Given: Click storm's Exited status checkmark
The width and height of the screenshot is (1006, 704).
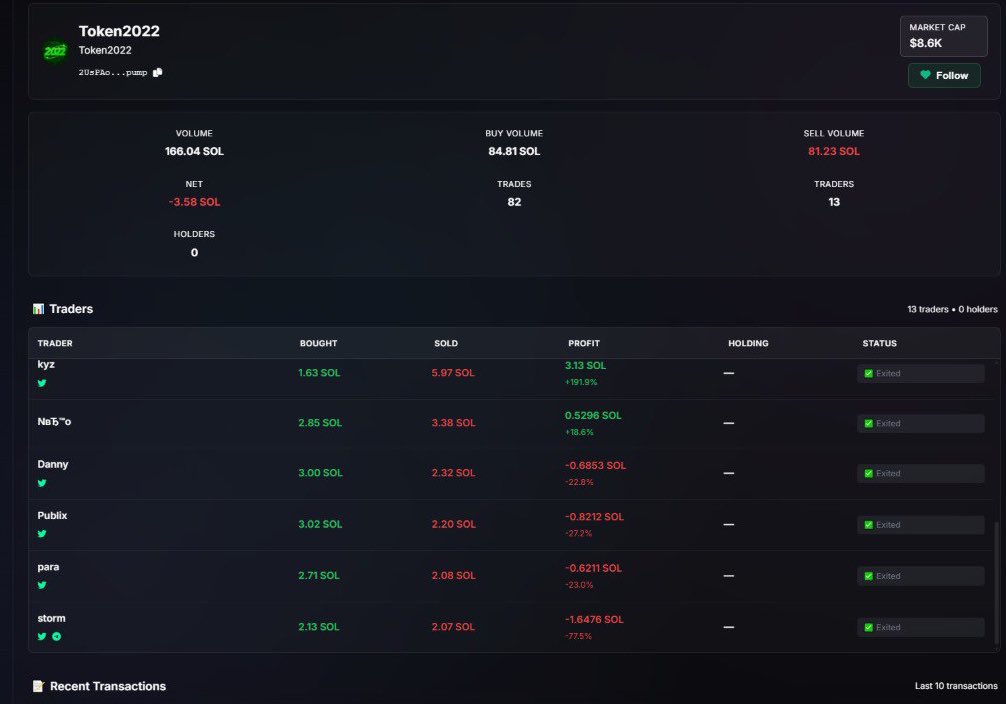Looking at the screenshot, I should pos(869,628).
